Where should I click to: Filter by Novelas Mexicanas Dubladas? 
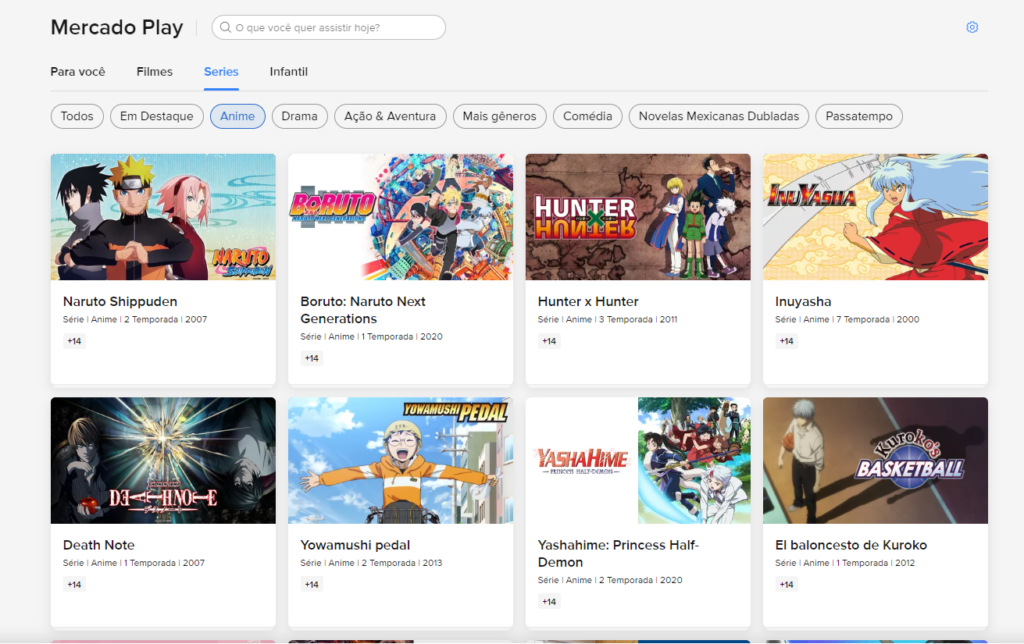click(719, 116)
